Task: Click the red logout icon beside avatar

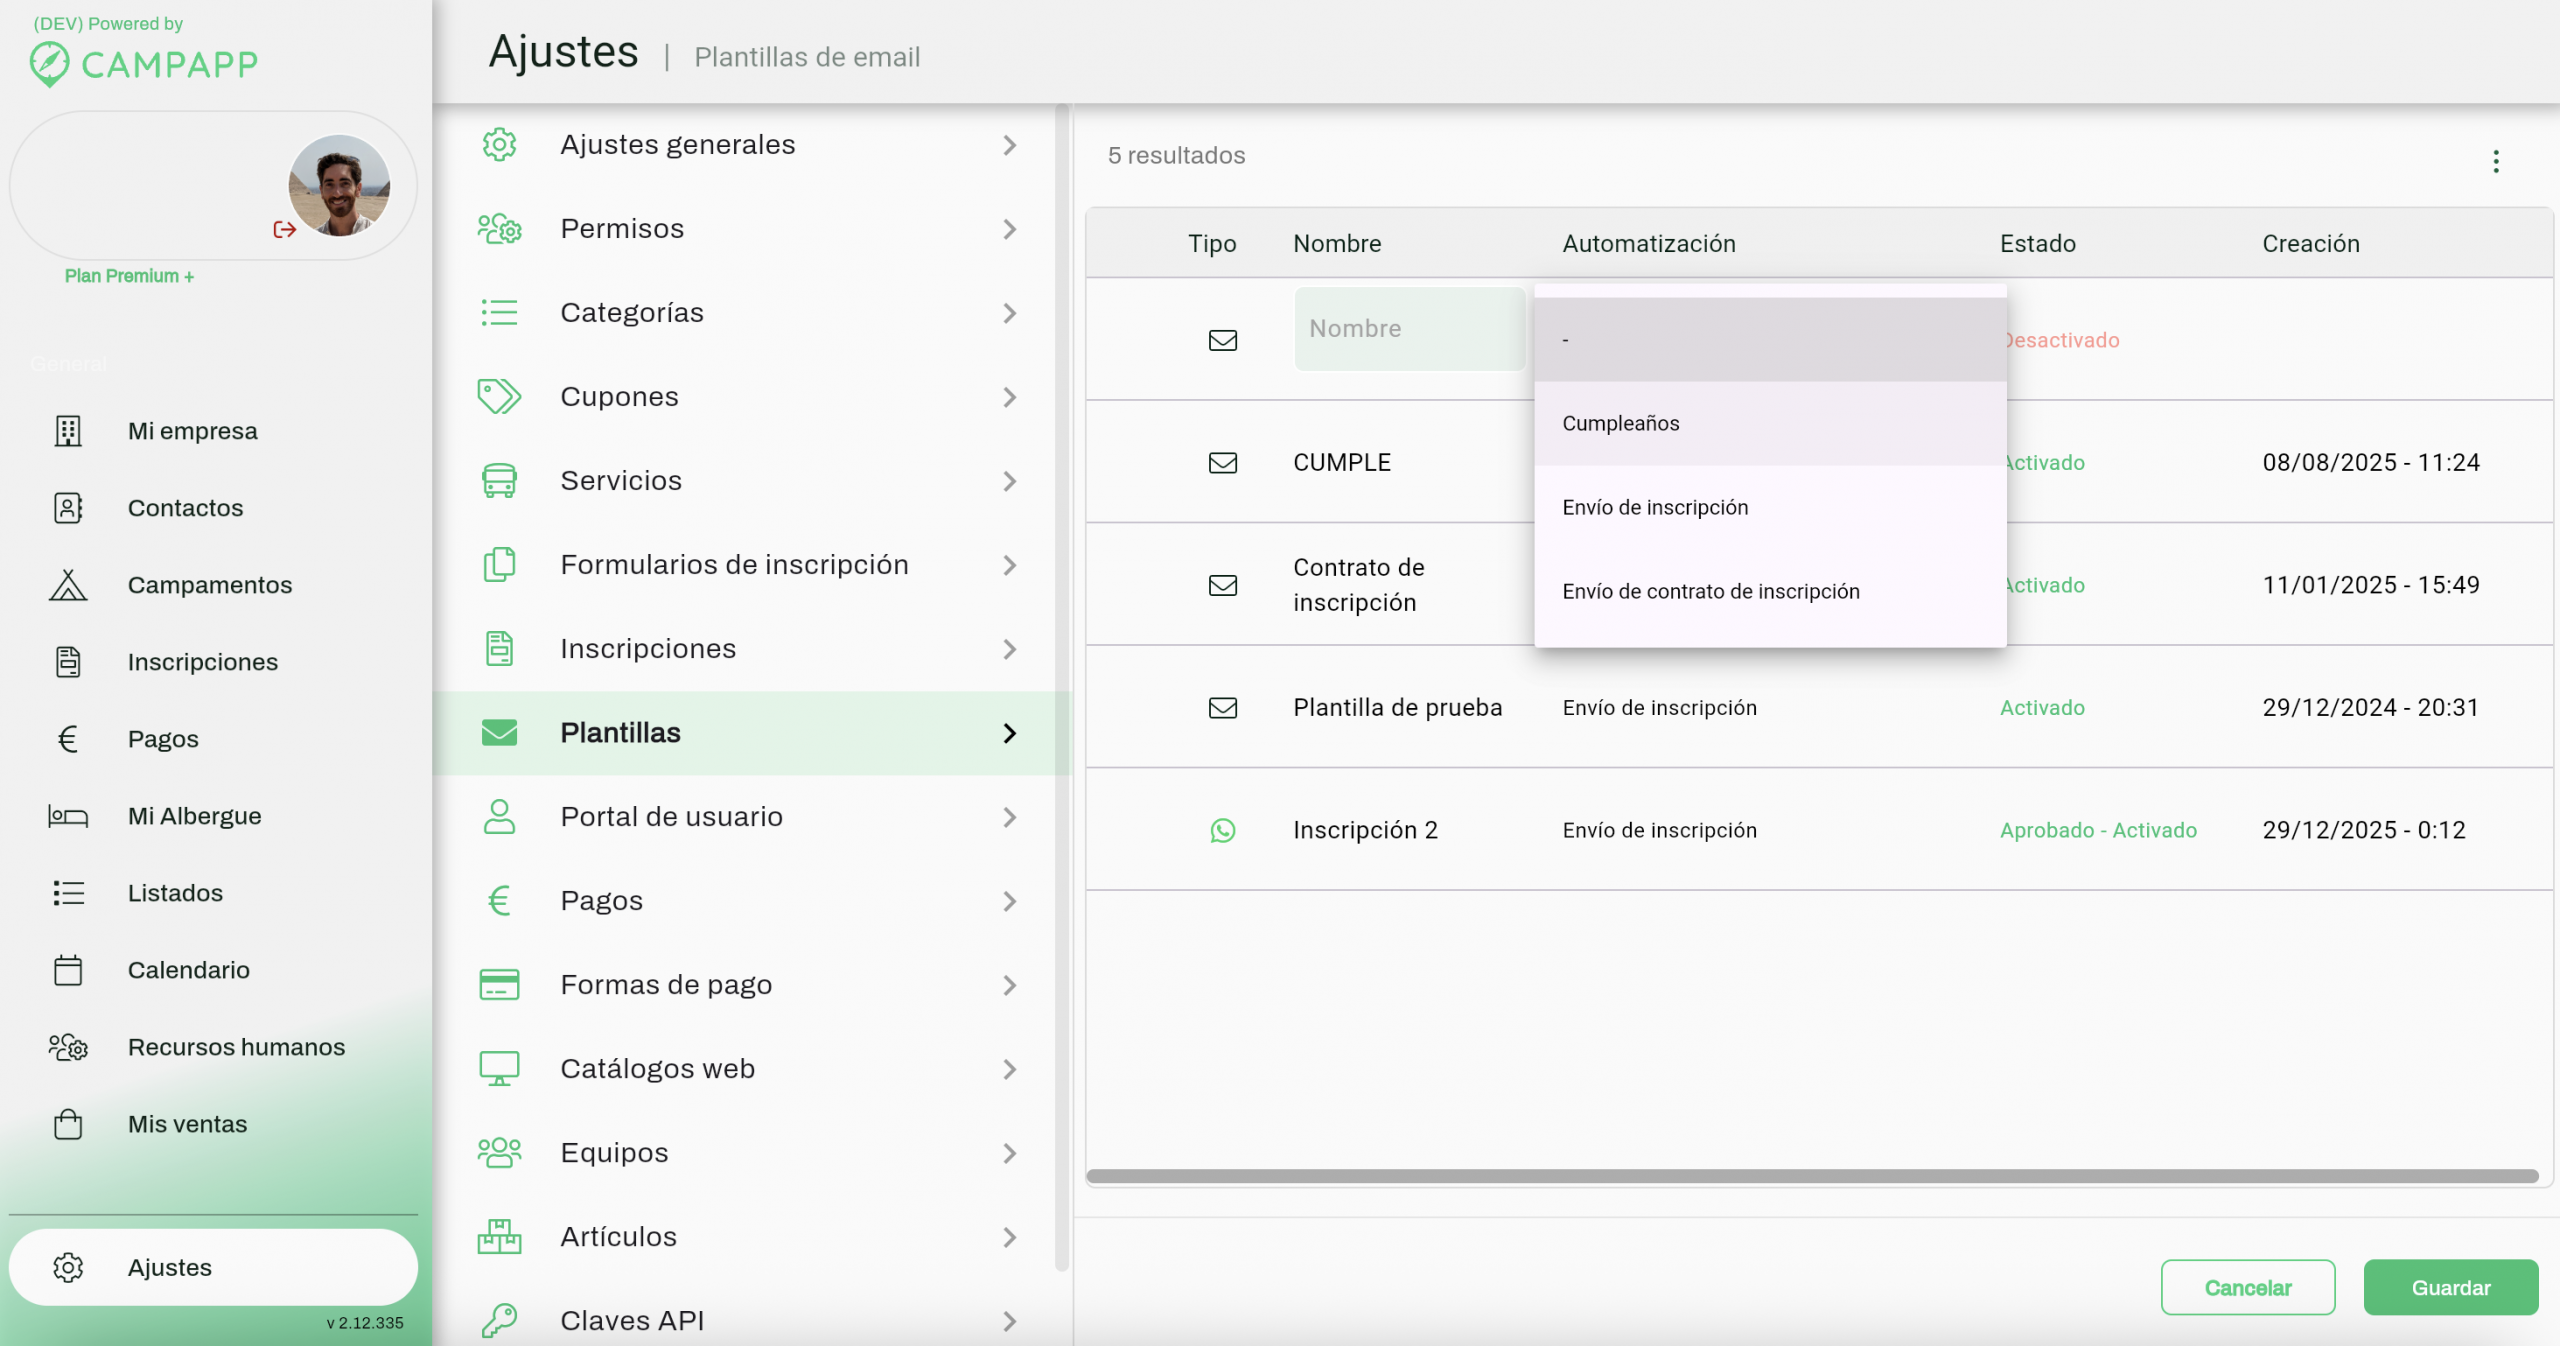Action: click(x=284, y=230)
